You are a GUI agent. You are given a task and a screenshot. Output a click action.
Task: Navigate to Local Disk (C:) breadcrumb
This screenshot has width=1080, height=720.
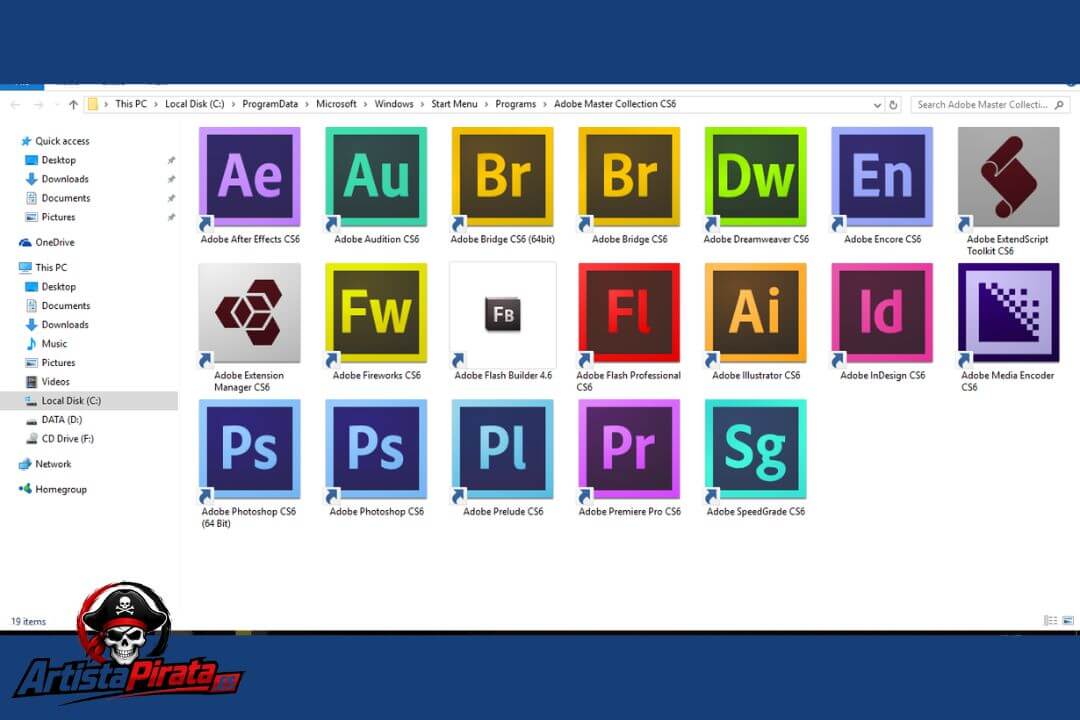[194, 104]
